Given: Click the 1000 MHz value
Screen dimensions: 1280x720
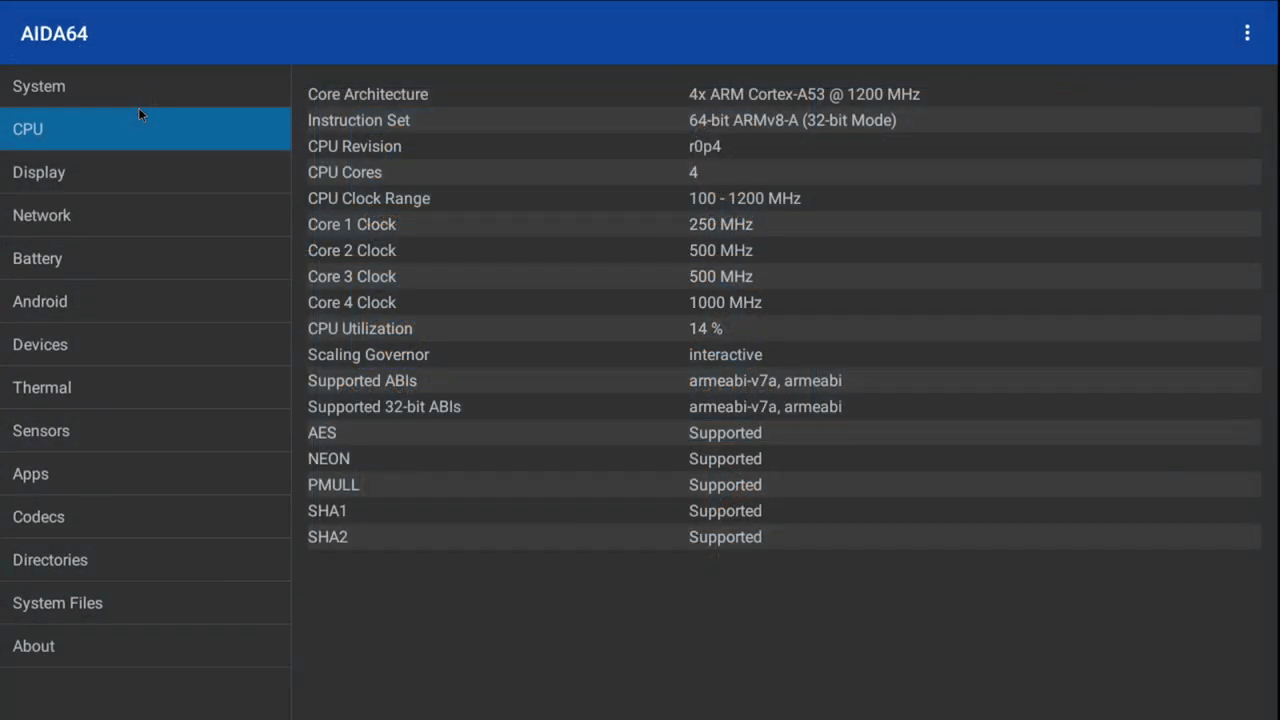Looking at the screenshot, I should [x=725, y=302].
